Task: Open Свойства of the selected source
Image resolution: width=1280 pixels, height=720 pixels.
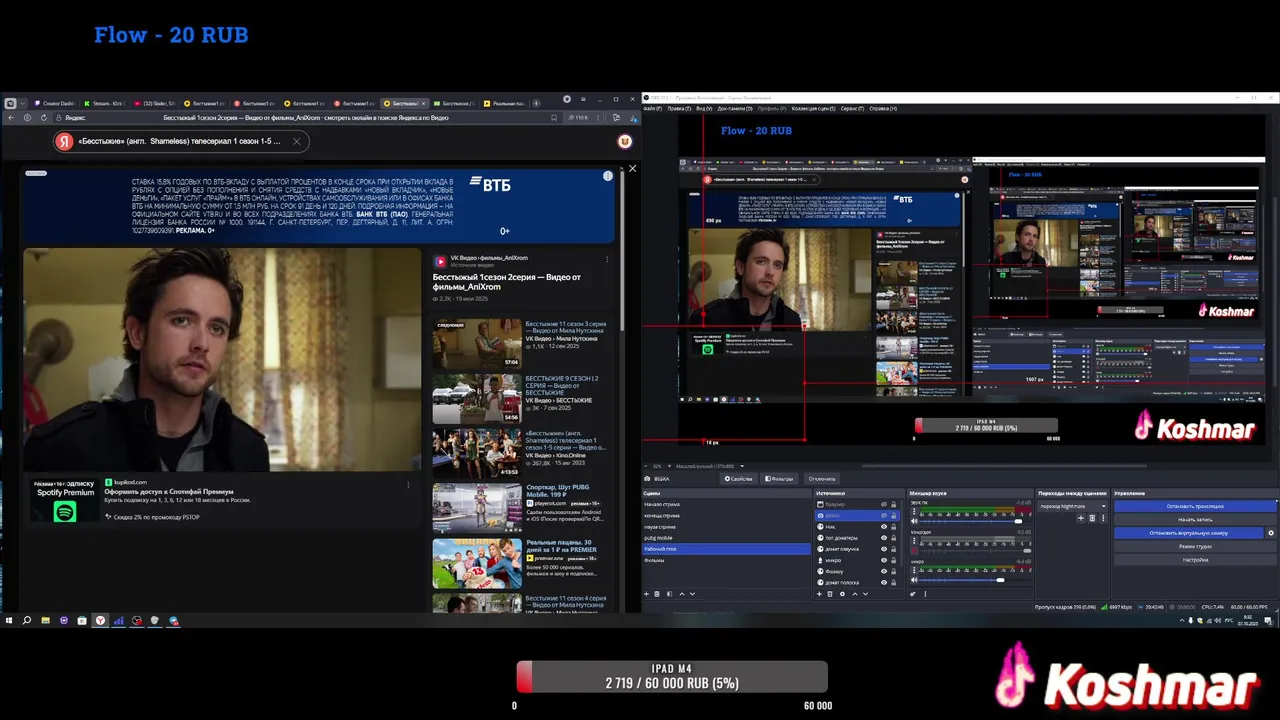Action: coord(741,479)
